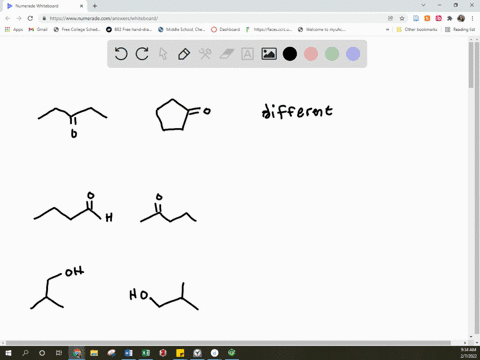Open the https://faces.ccrc.u bookmark
The height and width of the screenshot is (360, 480).
(269, 29)
